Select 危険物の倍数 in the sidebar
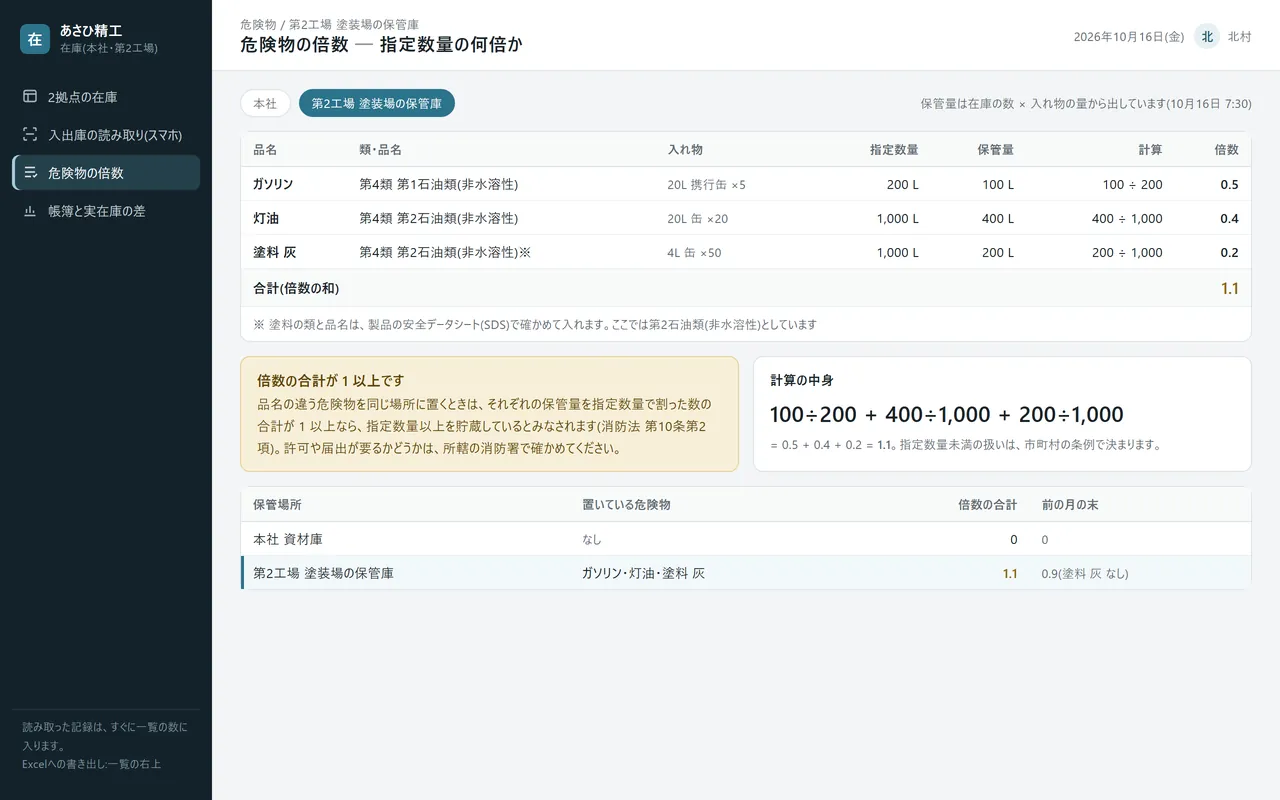 (106, 173)
